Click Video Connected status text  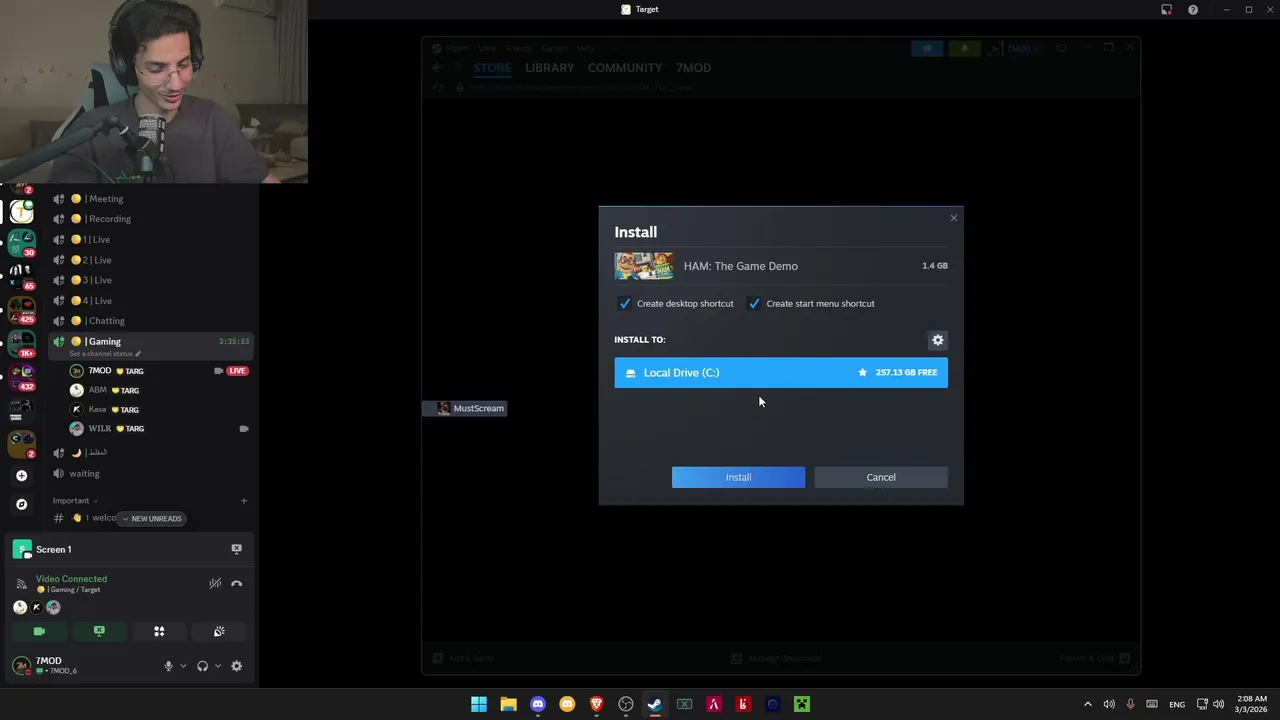click(71, 579)
